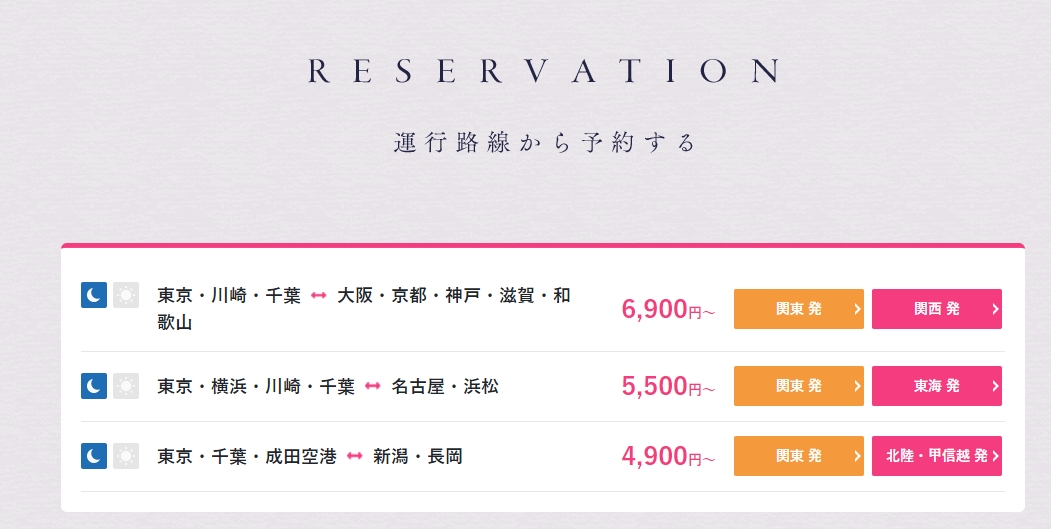Click moon icon on Nagoya・Hamamatsu row
This screenshot has width=1051, height=529.
(x=94, y=386)
